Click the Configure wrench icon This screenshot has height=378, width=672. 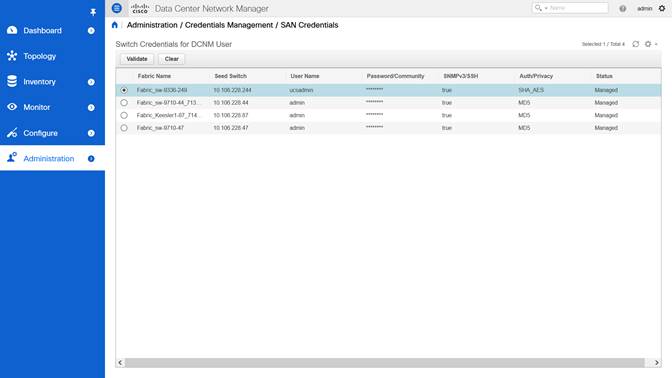pyautogui.click(x=12, y=133)
